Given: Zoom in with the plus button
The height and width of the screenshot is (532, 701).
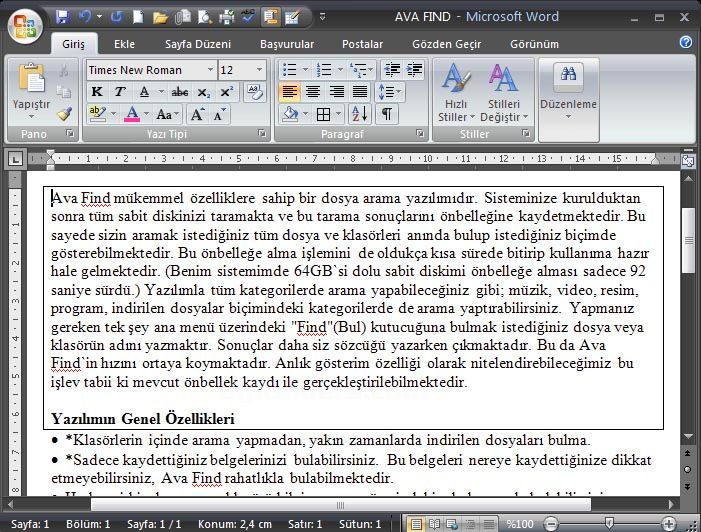Looking at the screenshot, I should point(669,524).
